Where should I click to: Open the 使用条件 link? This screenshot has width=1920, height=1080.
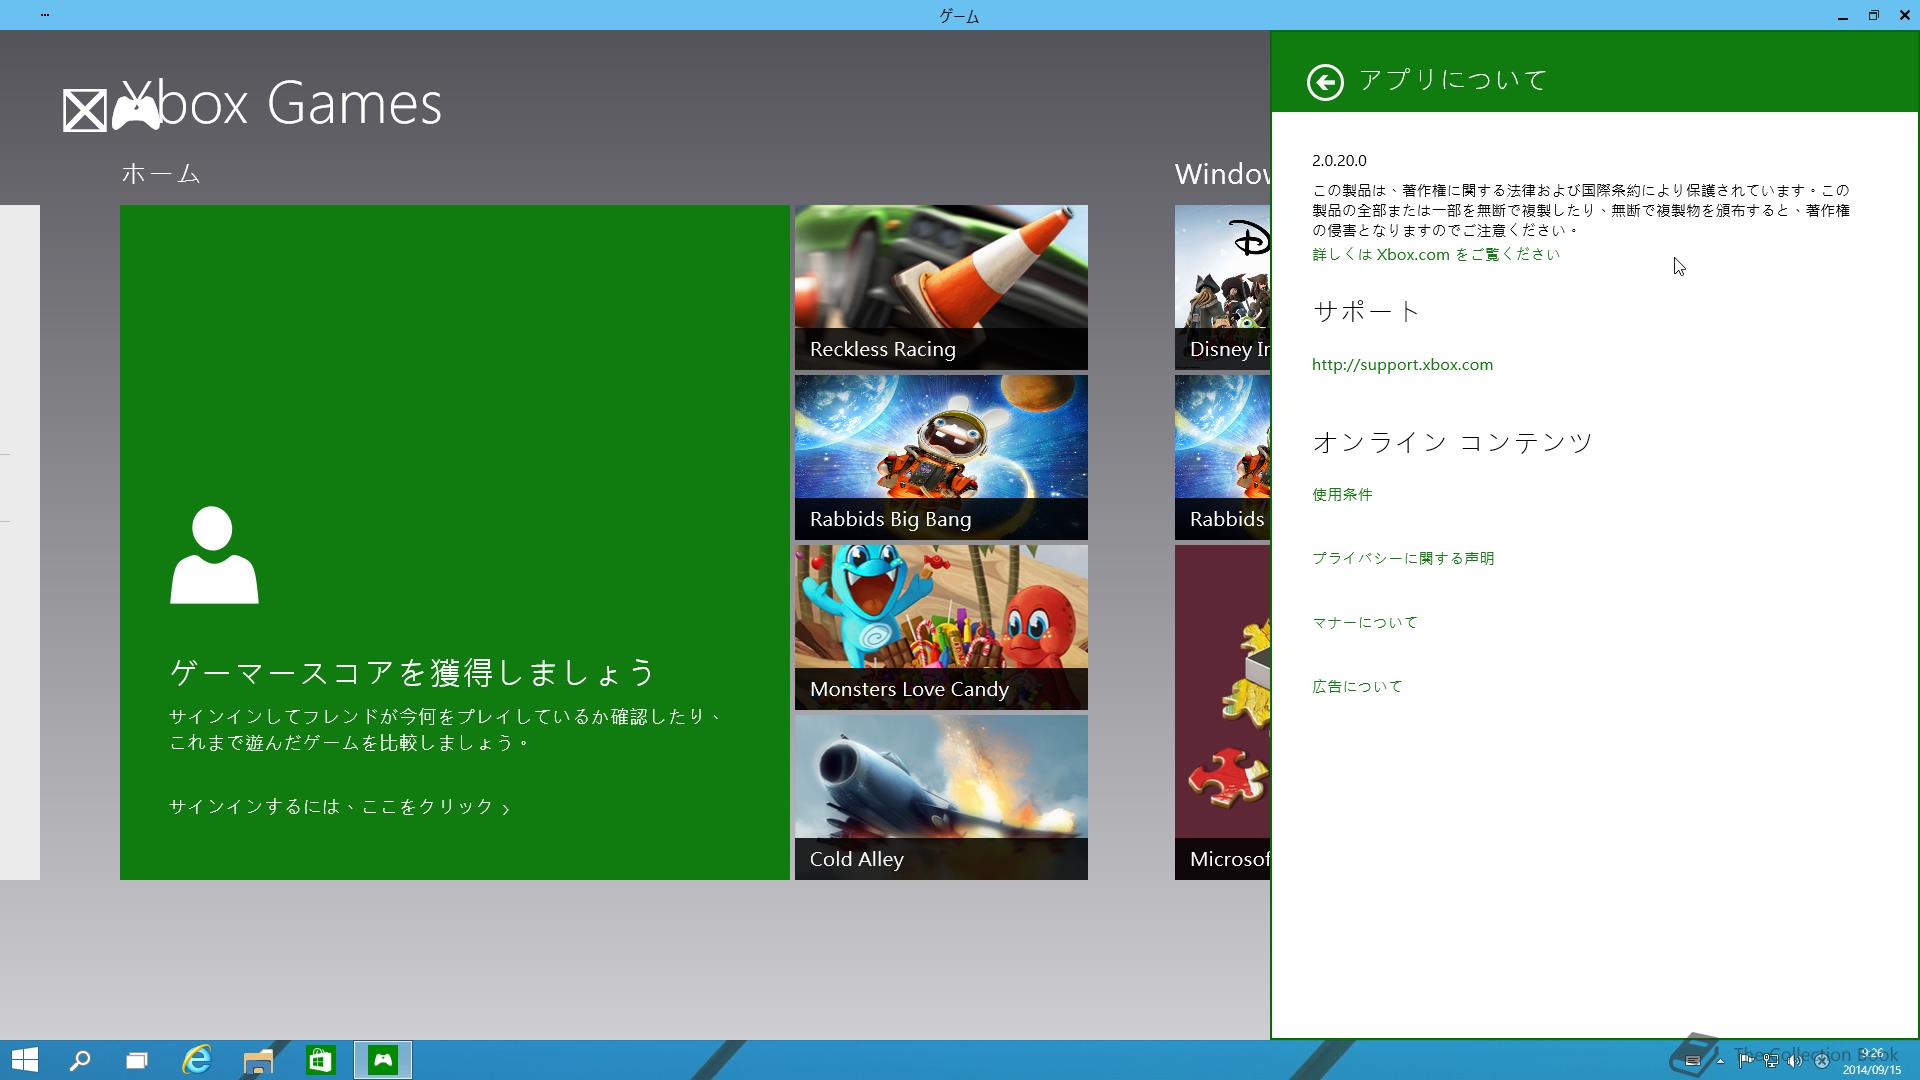coord(1342,494)
